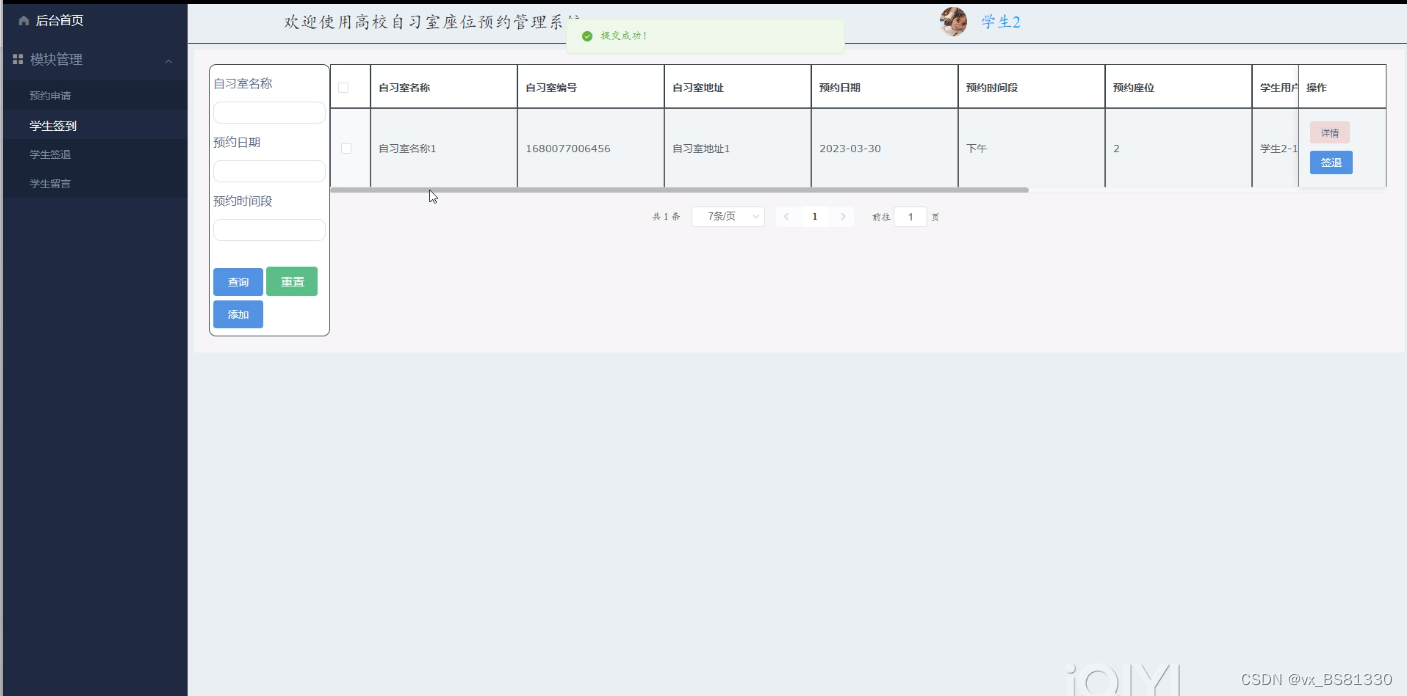Open the 学生留言 menu item
Screen dimensions: 1407x696
[50, 184]
